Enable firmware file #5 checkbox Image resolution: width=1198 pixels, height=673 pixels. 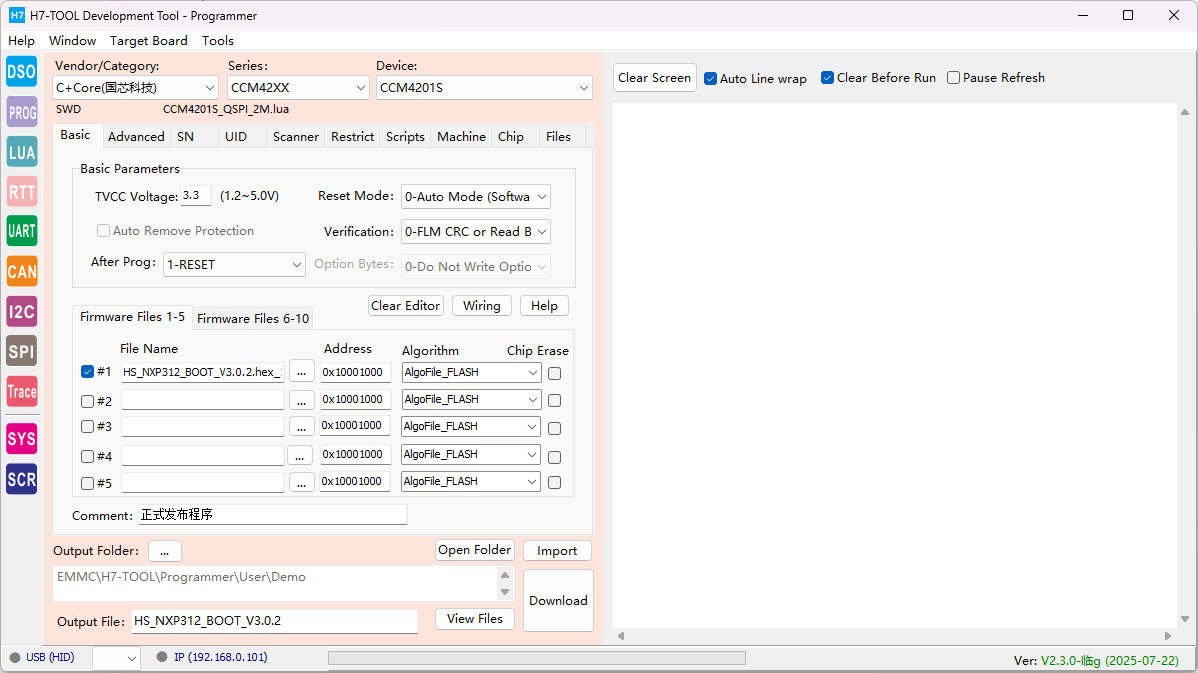[x=87, y=484]
